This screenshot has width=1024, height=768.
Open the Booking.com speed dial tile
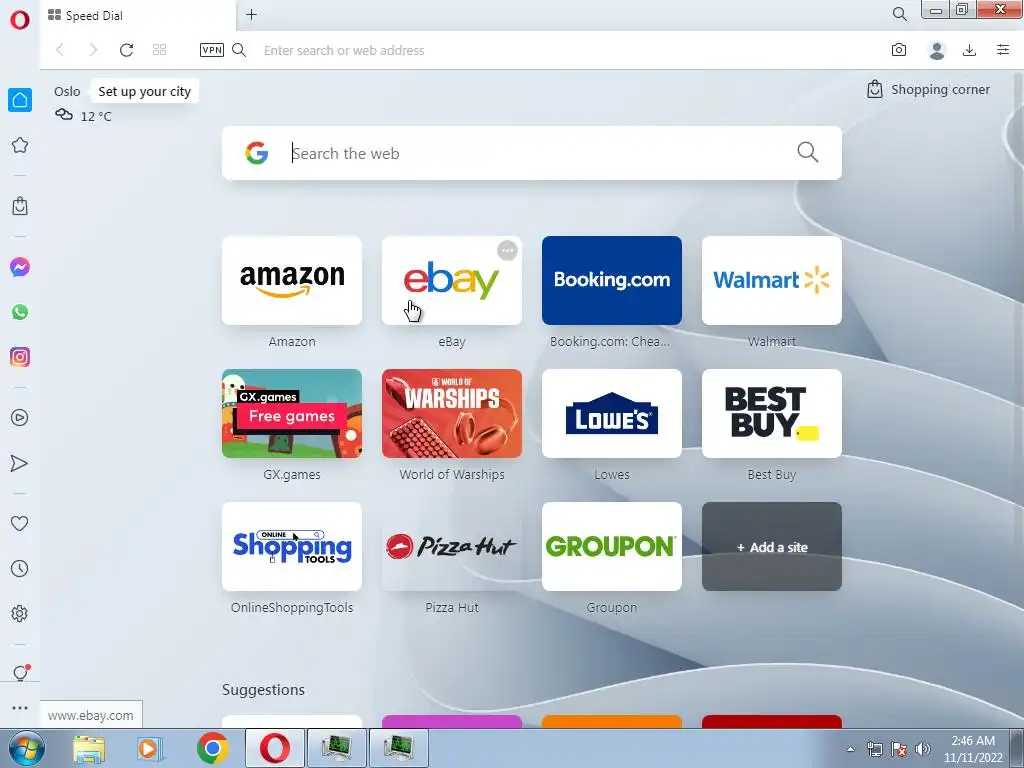pyautogui.click(x=612, y=280)
